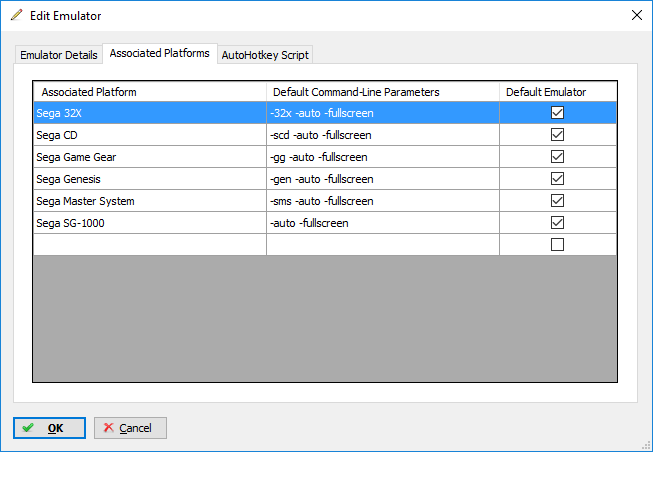This screenshot has width=653, height=500.
Task: Click the "-32x -auto -fullscreen" parameters cell
Action: [383, 113]
